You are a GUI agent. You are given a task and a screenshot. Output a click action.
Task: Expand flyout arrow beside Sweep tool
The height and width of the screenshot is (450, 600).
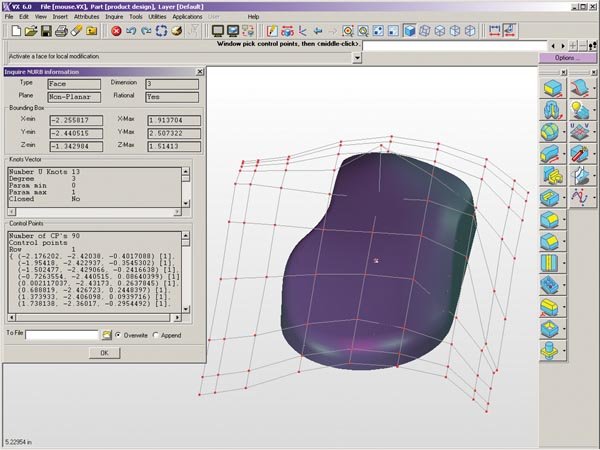[564, 154]
